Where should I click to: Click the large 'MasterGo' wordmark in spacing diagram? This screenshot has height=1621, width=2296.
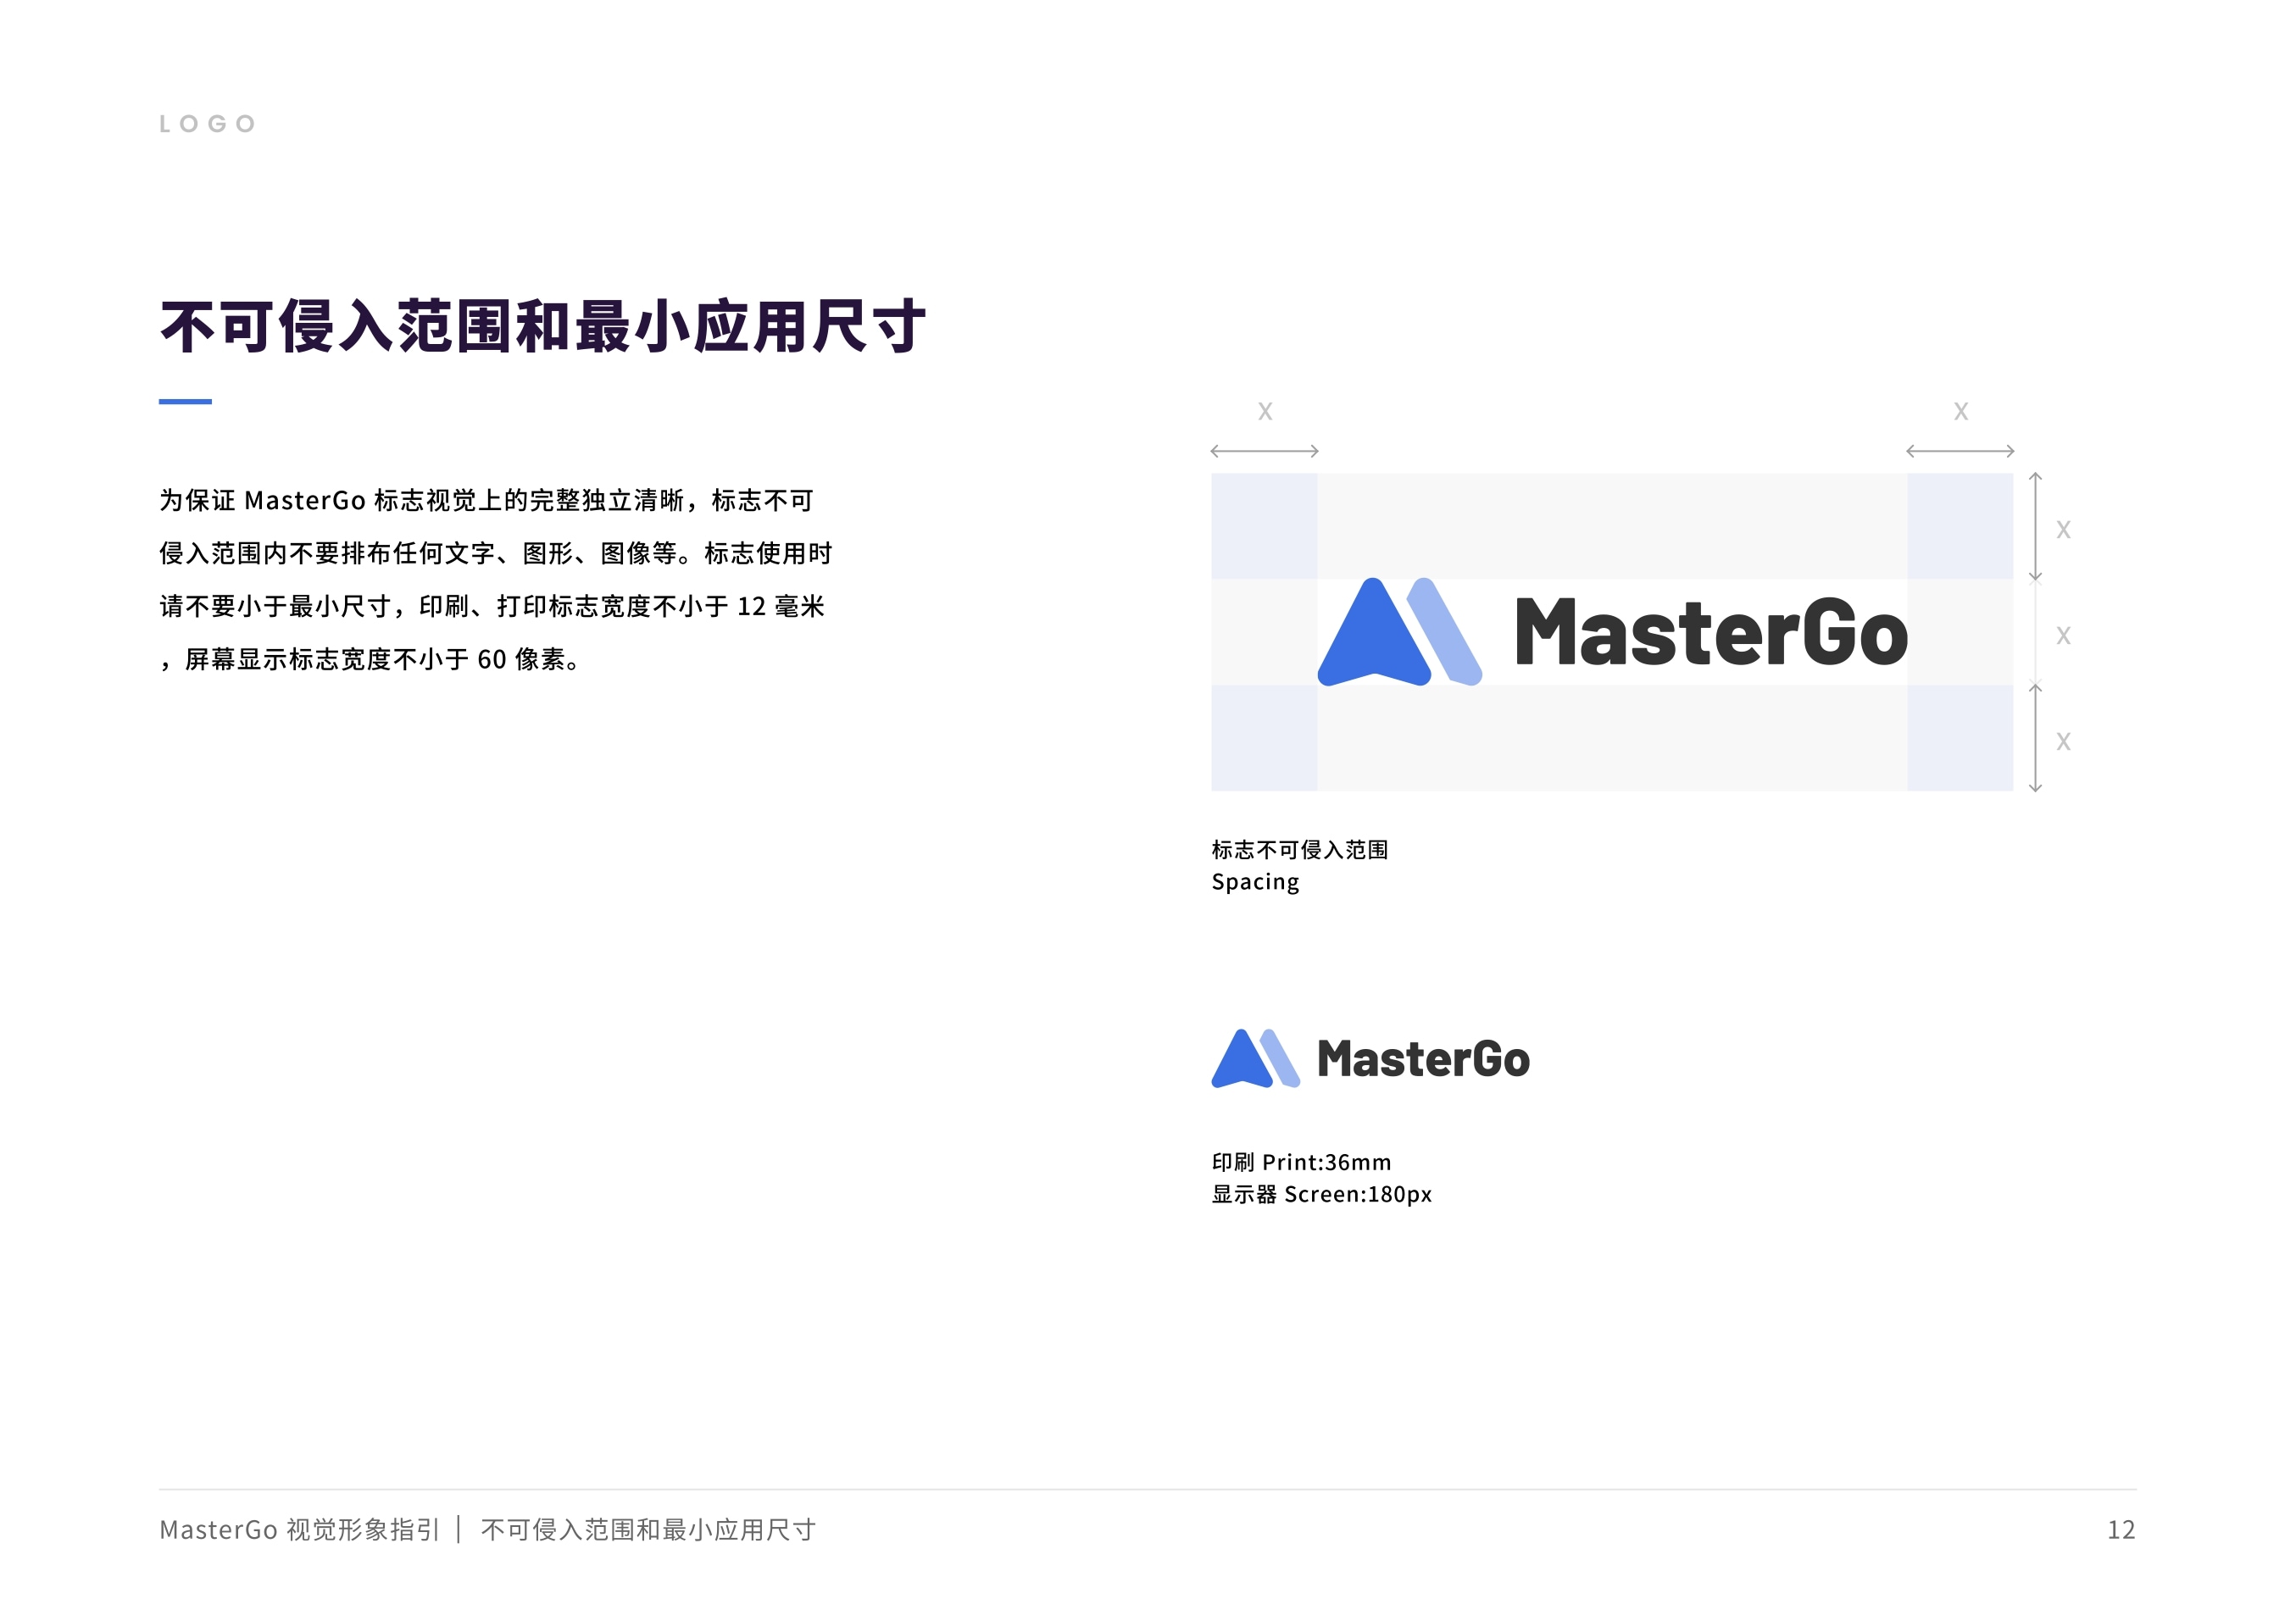1711,632
